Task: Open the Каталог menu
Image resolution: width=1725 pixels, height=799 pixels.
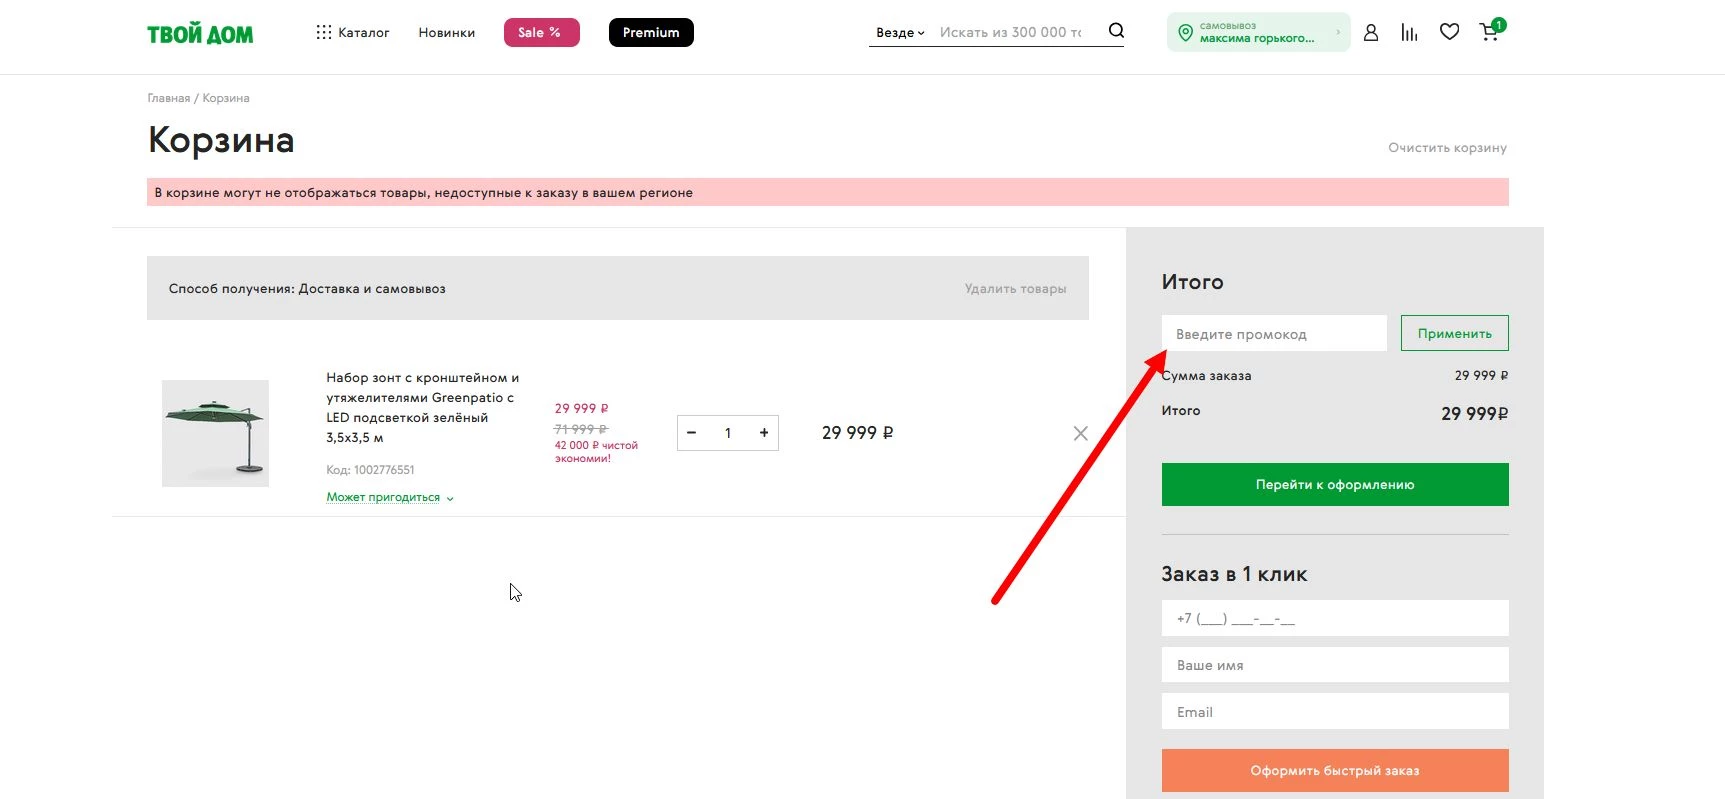Action: click(352, 33)
